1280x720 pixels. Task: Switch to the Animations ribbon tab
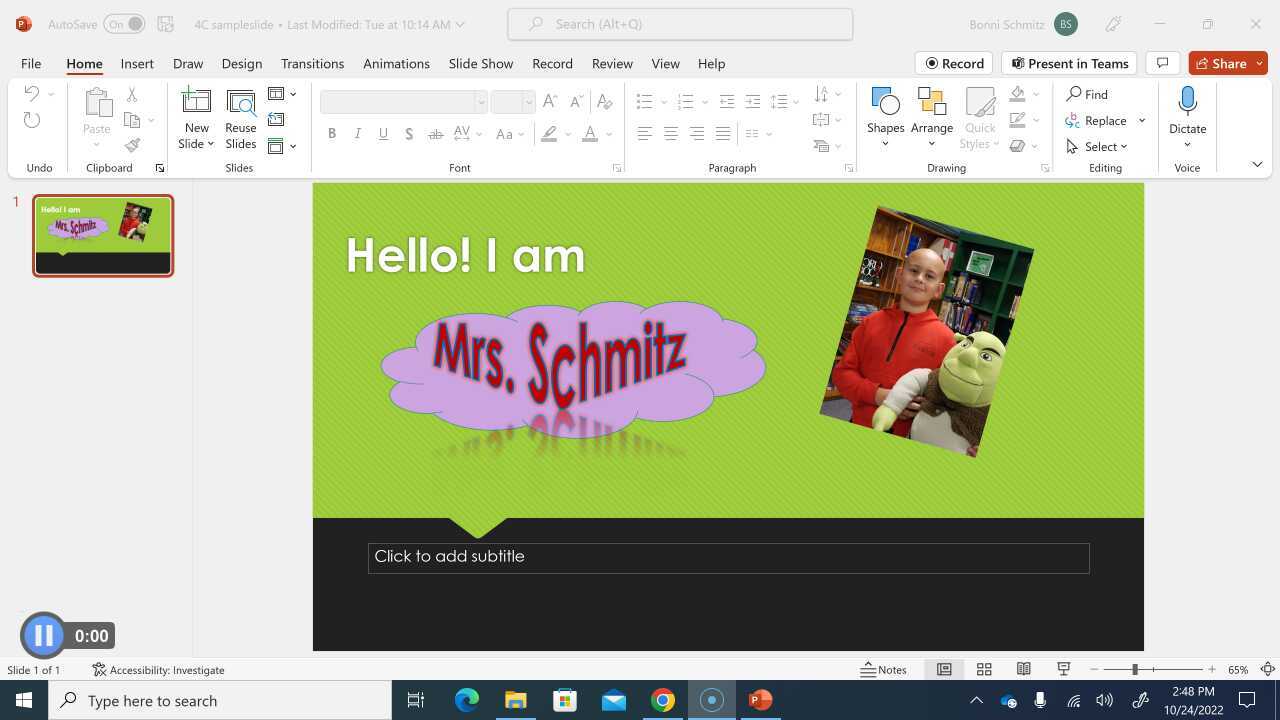click(396, 63)
